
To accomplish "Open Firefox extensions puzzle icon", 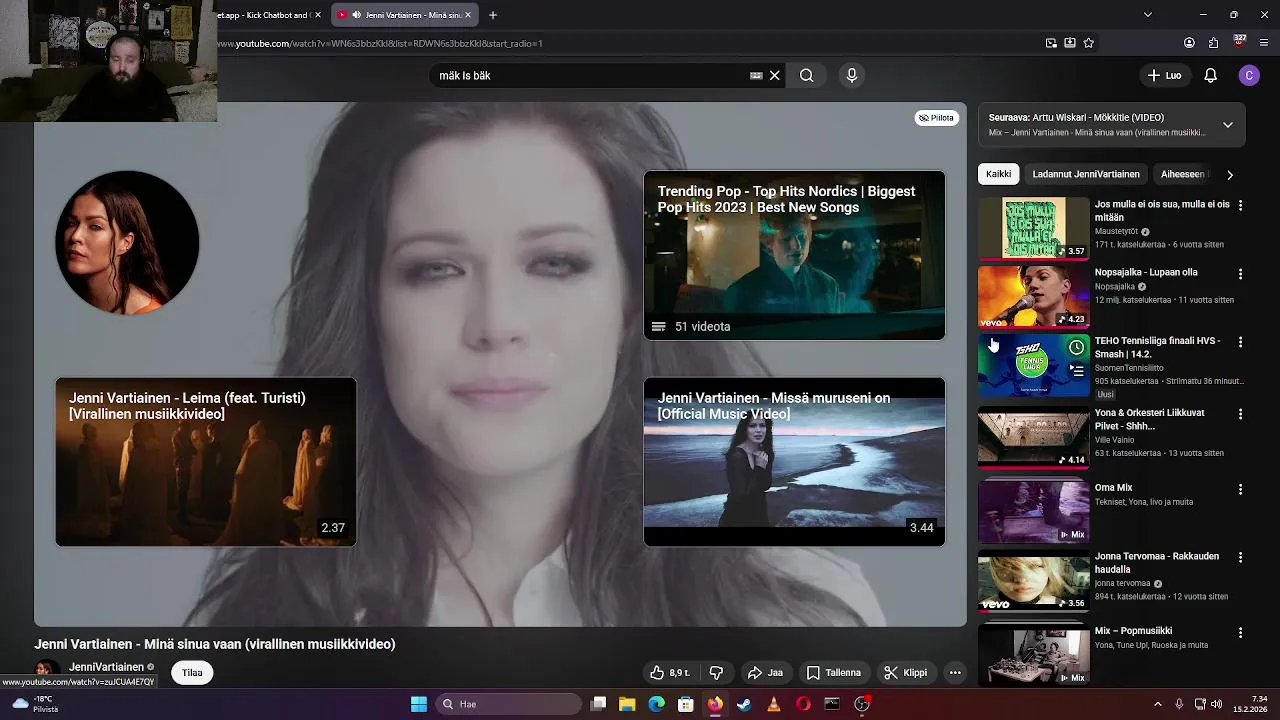I will pyautogui.click(x=1213, y=43).
